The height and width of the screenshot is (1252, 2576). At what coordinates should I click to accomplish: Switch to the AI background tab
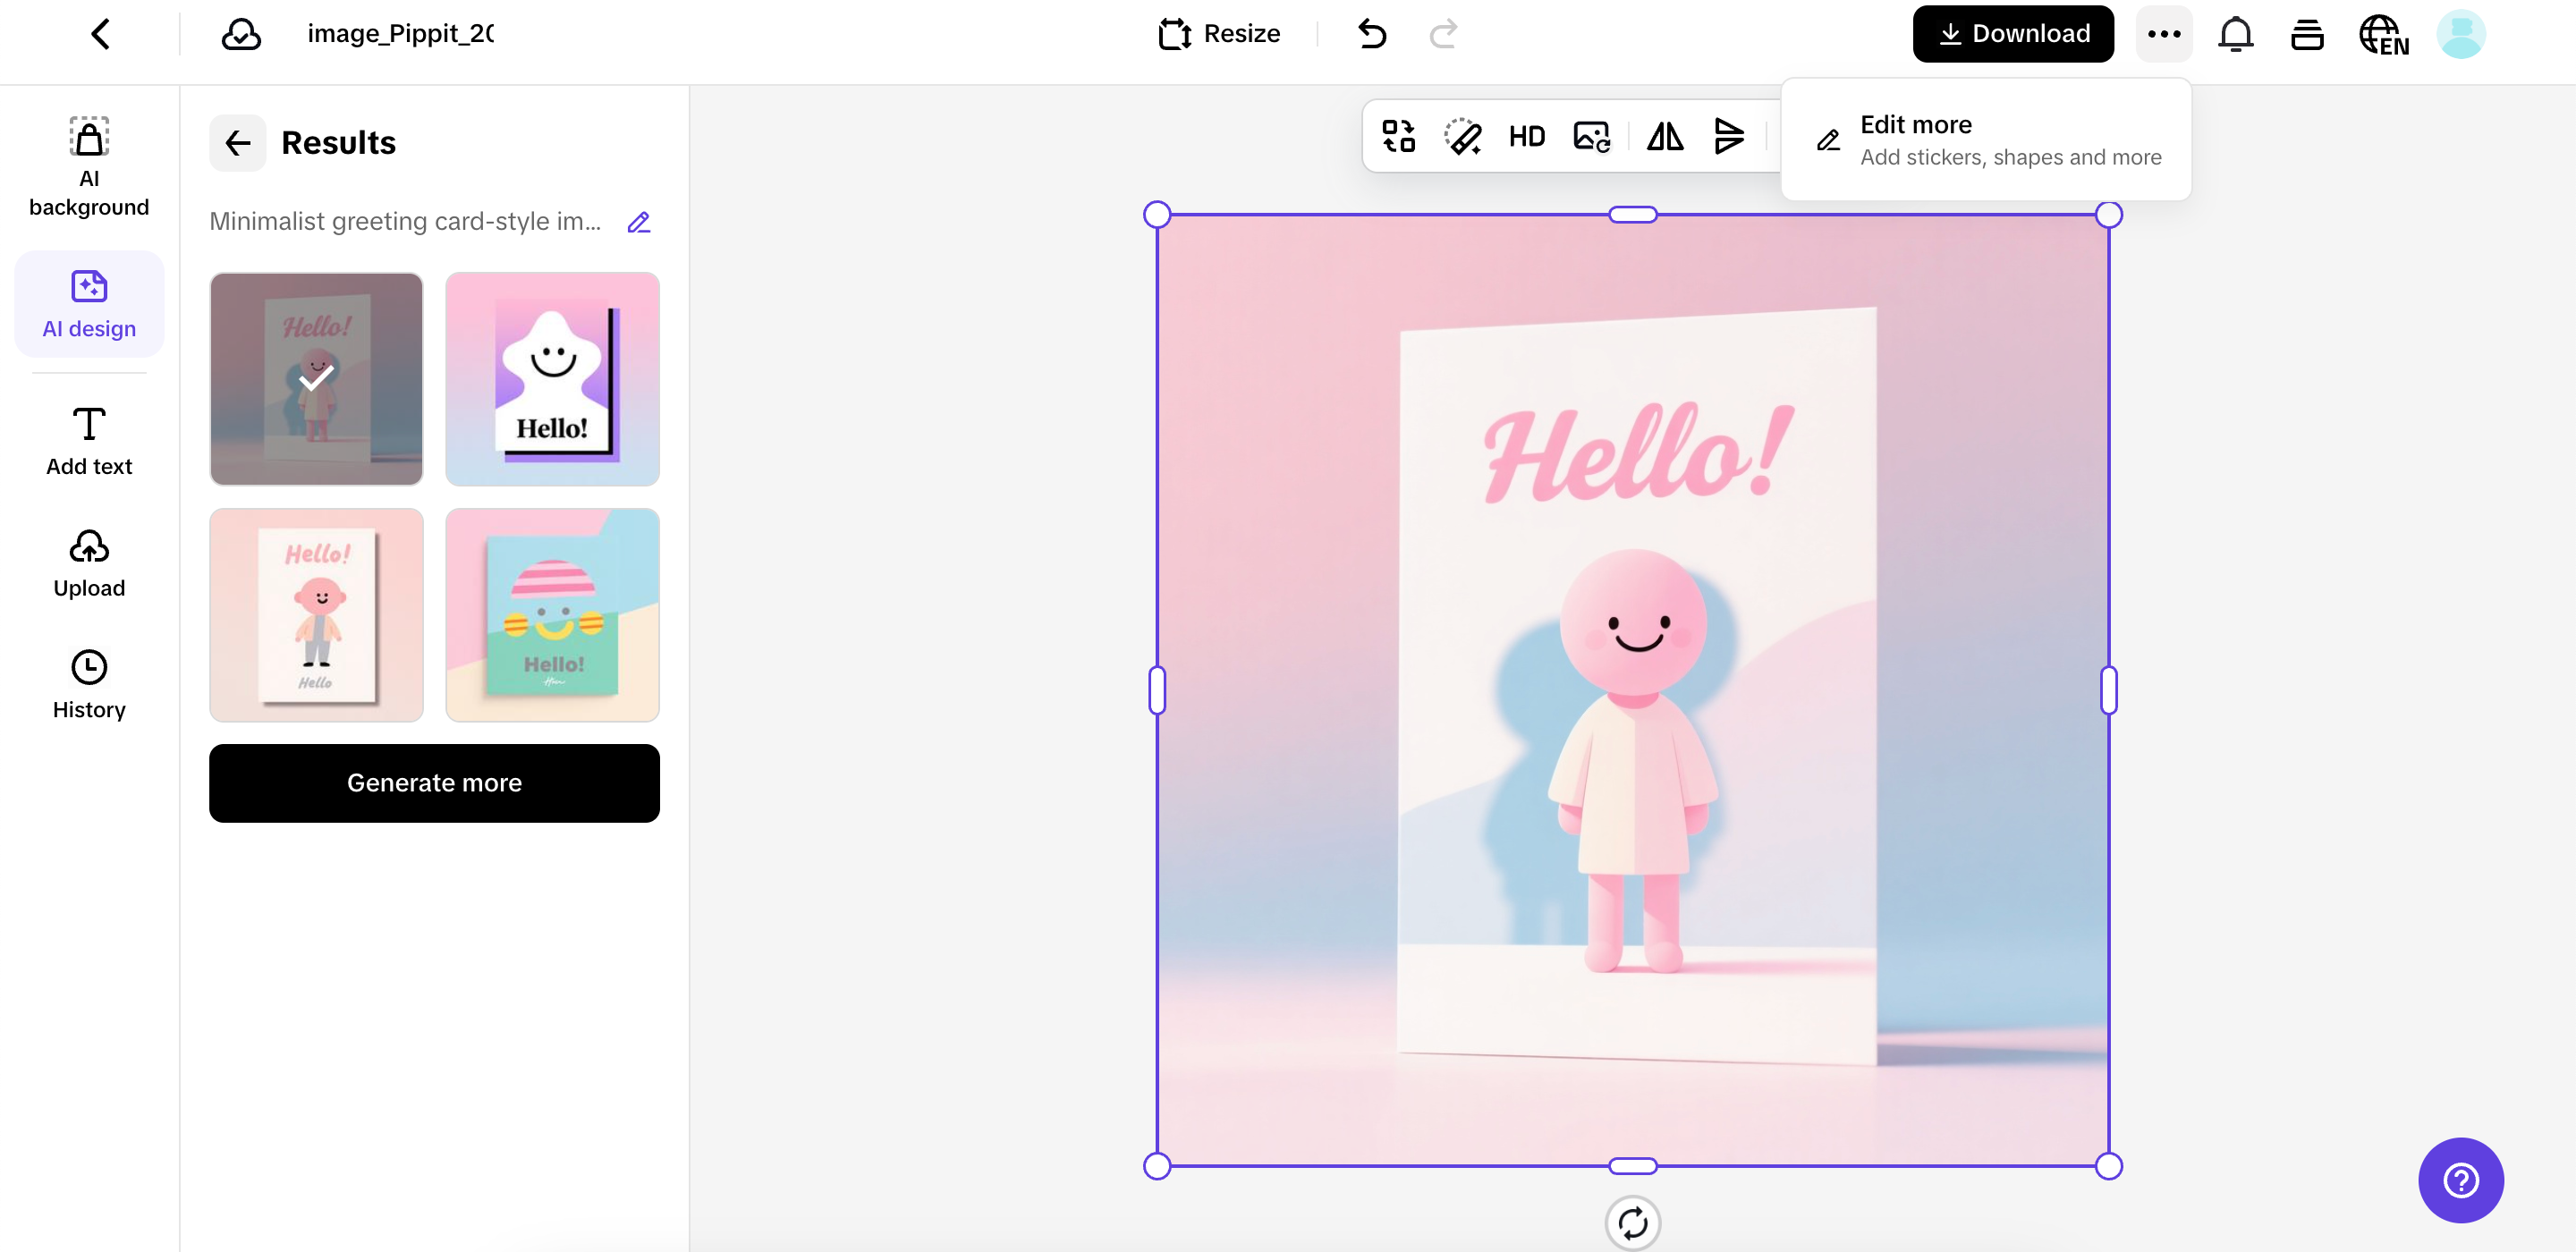89,166
